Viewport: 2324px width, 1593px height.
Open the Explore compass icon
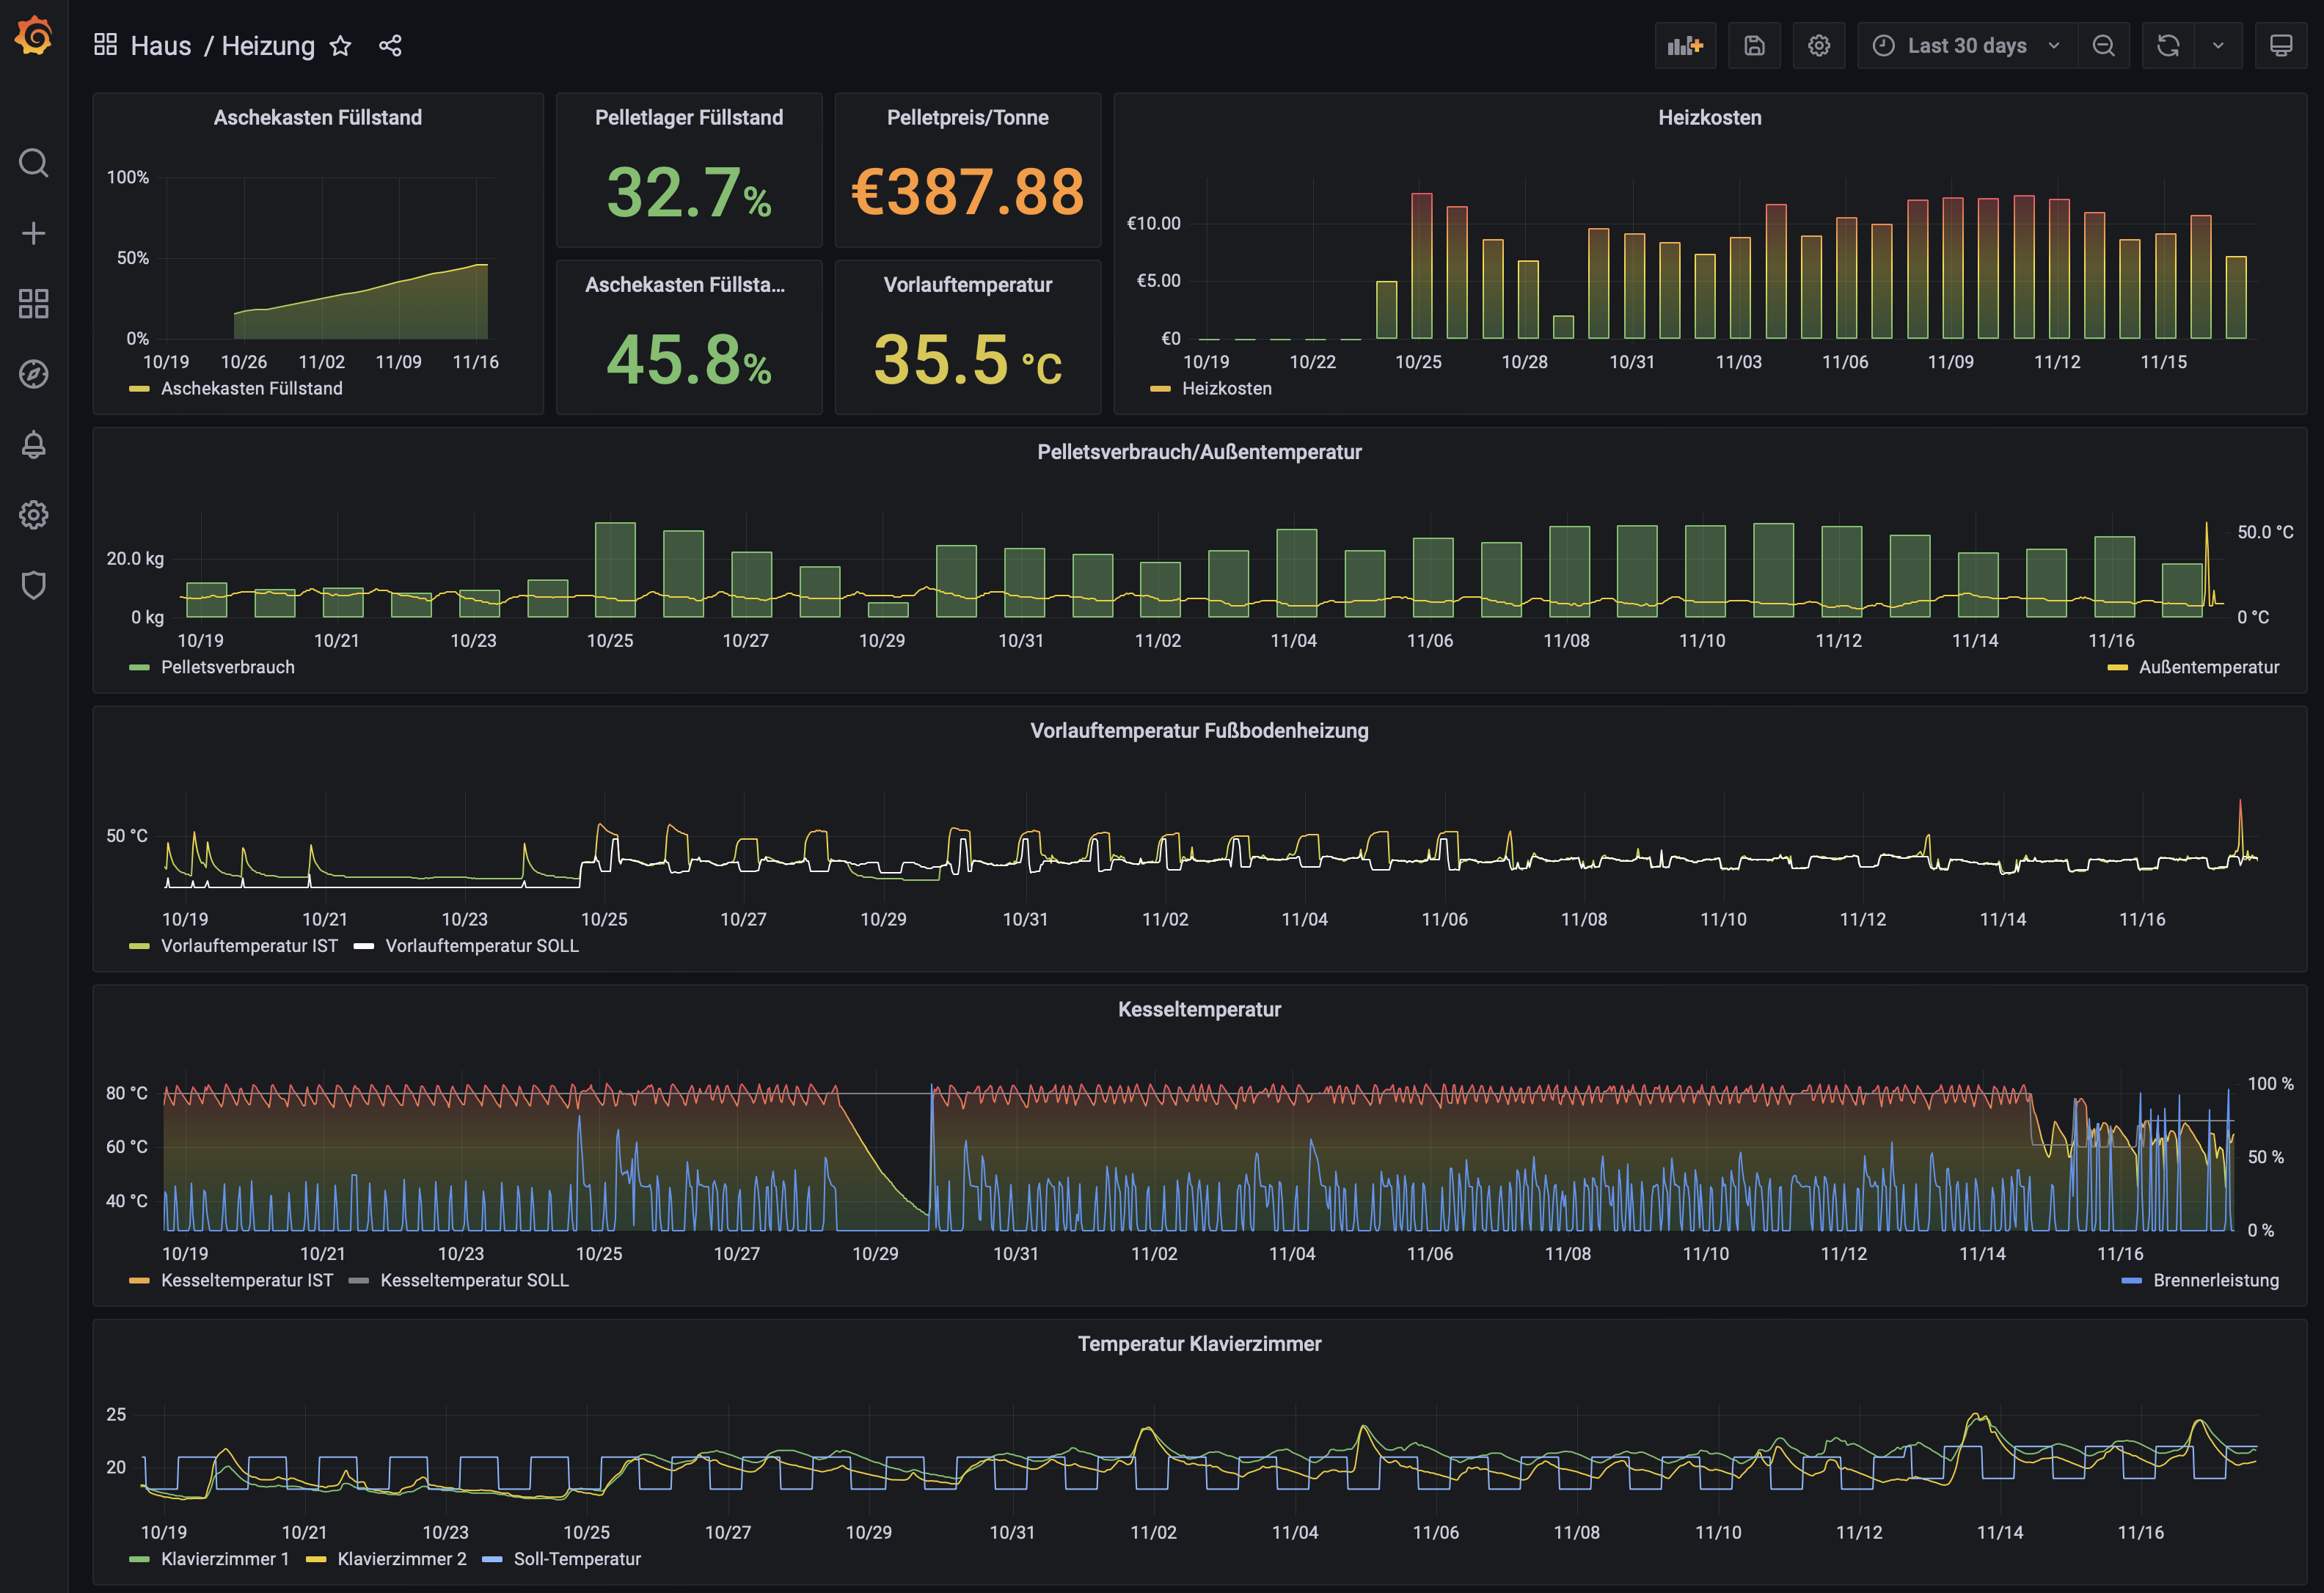(33, 374)
